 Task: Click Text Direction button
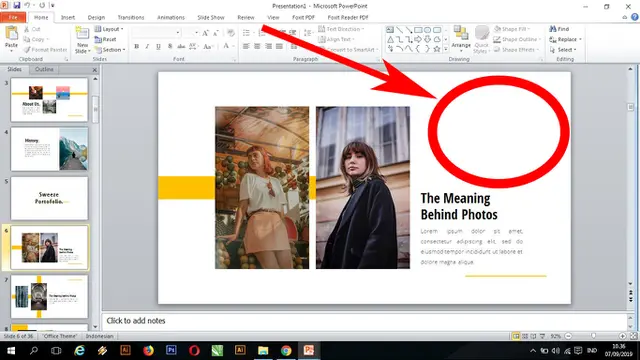tap(341, 29)
